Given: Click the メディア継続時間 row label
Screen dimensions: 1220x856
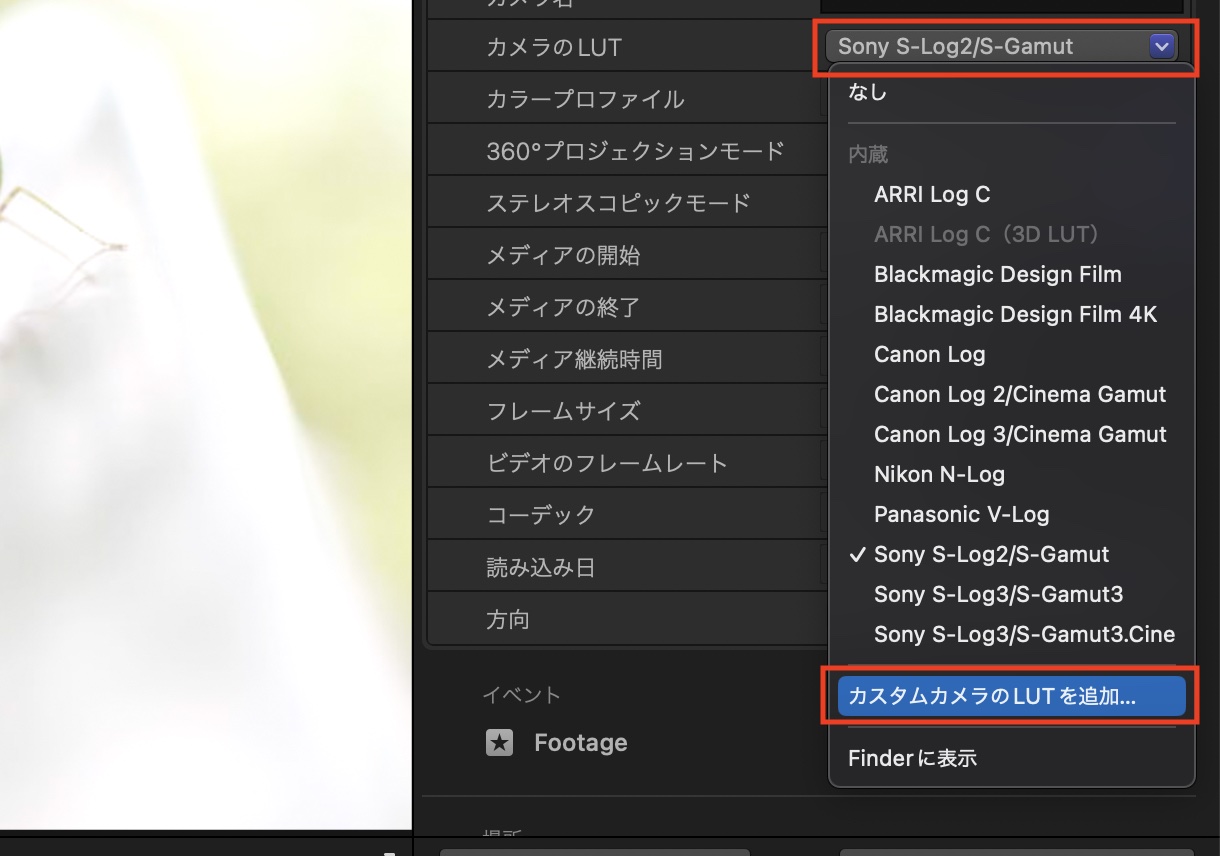Looking at the screenshot, I should 574,359.
